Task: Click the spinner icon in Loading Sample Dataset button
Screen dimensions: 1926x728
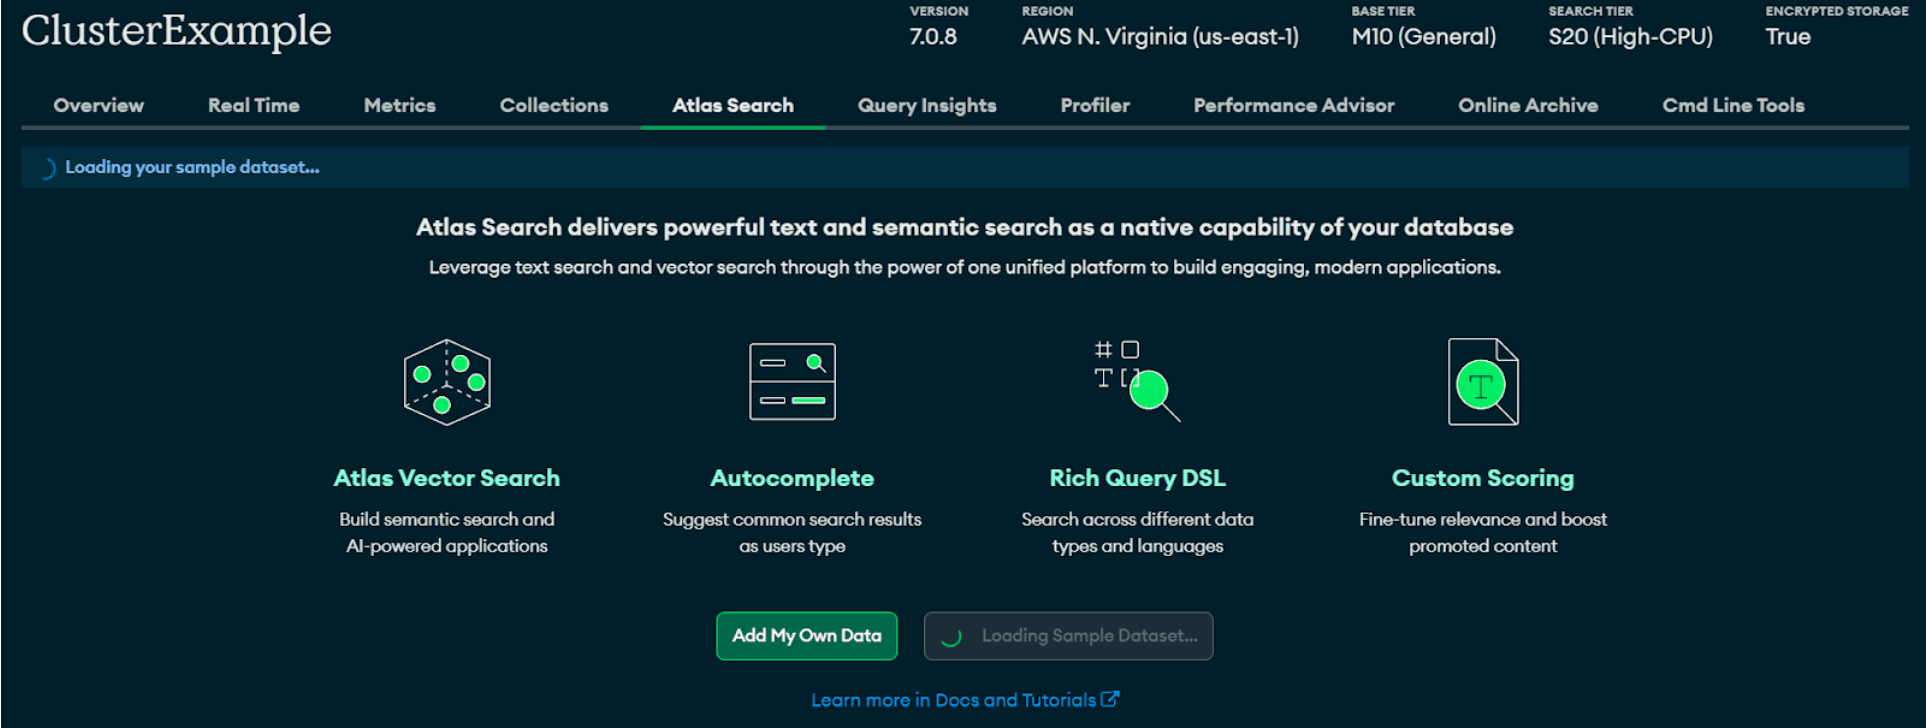Action: pyautogui.click(x=951, y=637)
